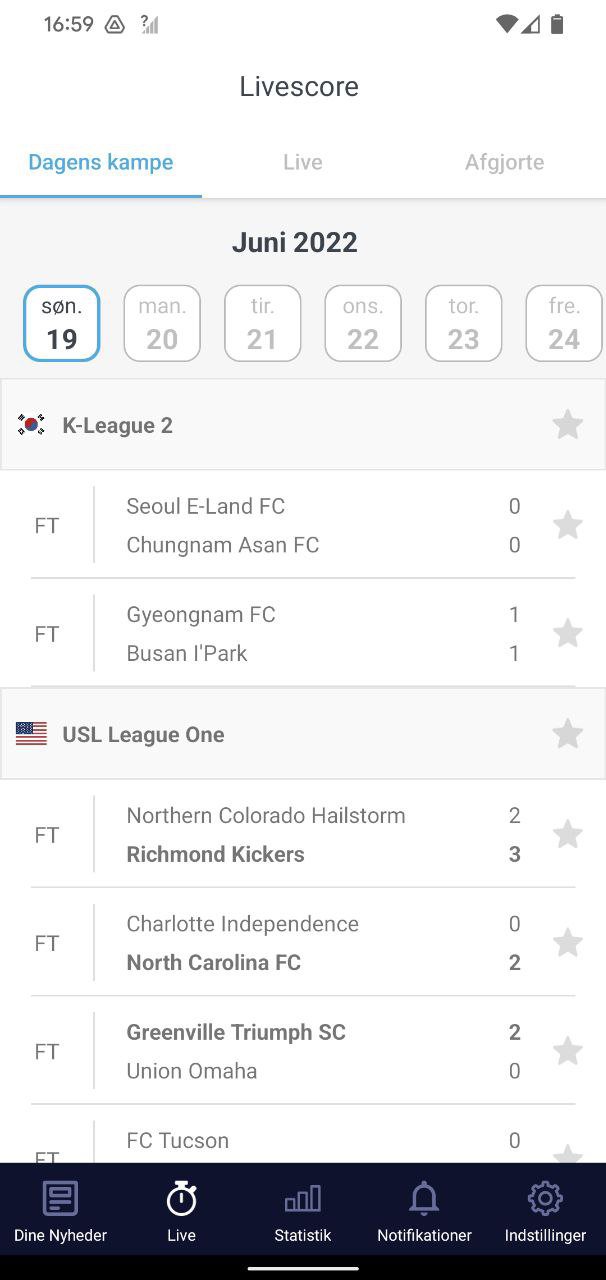Open Dine Nyheder news icon
This screenshot has height=1280, width=606.
(x=60, y=1198)
